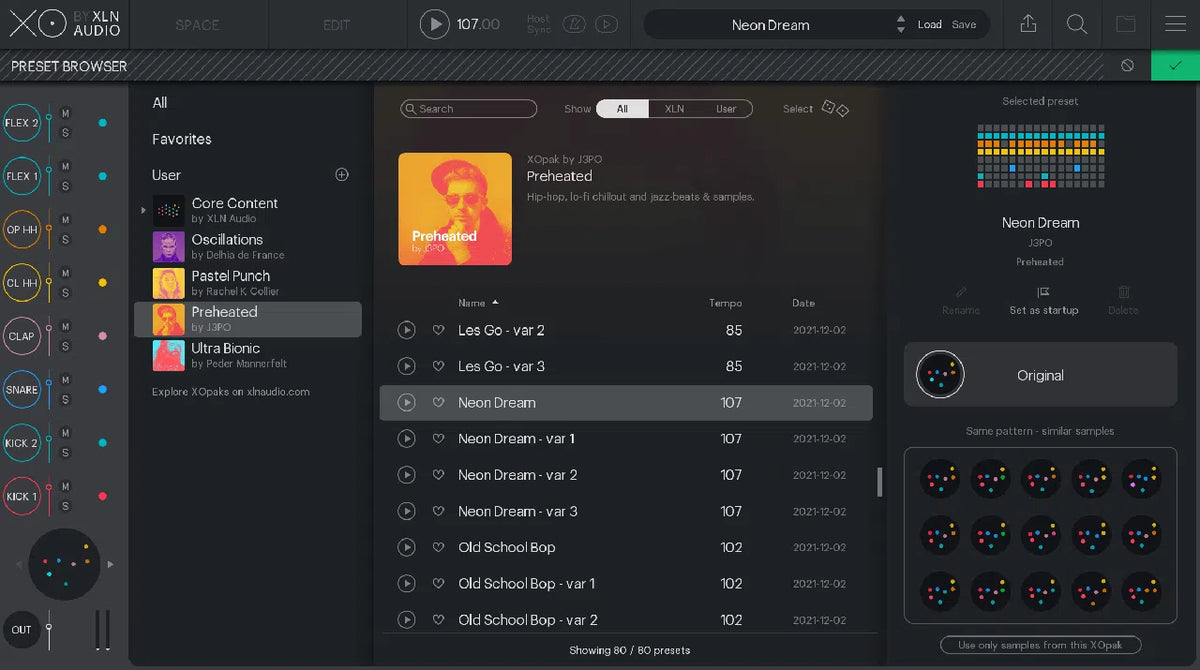Click Use only samples from this XOpak
The width and height of the screenshot is (1200, 670).
point(1040,644)
